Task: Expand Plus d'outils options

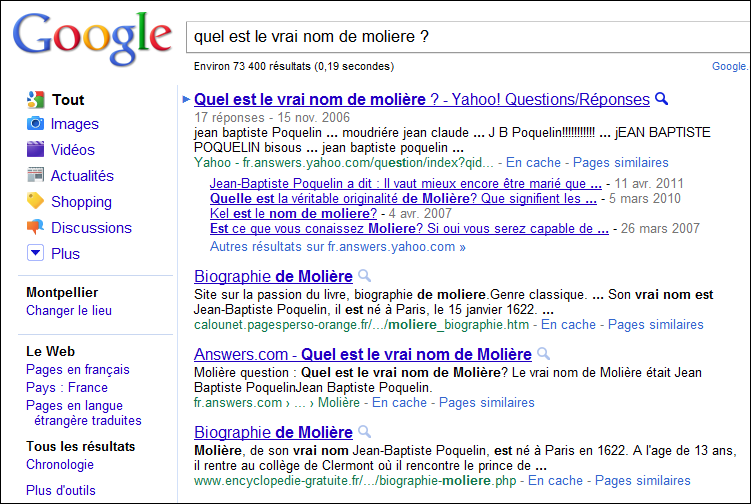Action: (61, 490)
